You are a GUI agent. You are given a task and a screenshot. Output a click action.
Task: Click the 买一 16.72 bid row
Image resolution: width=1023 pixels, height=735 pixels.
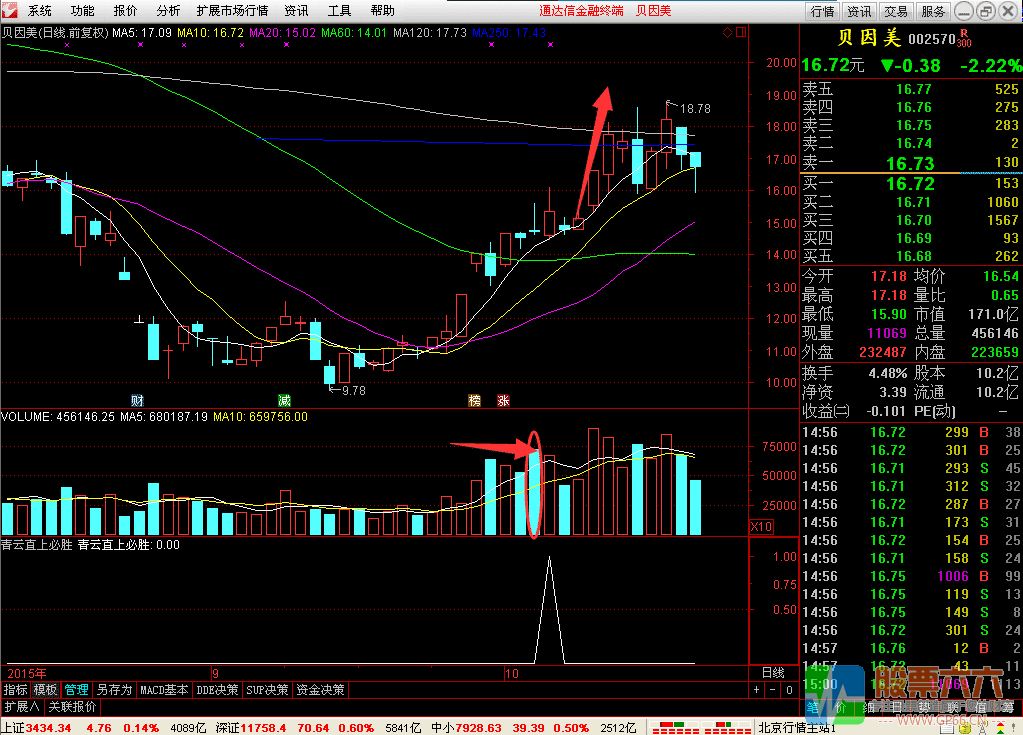[911, 184]
